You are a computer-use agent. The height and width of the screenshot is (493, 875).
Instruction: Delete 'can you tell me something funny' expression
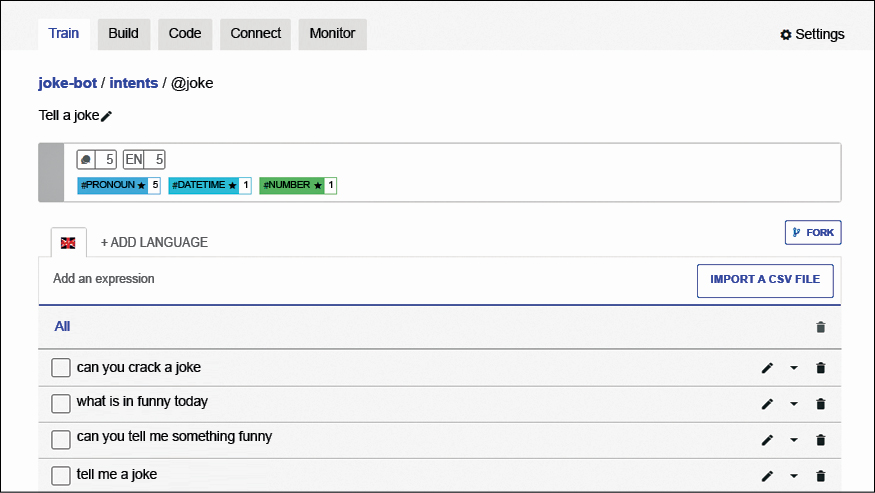821,440
